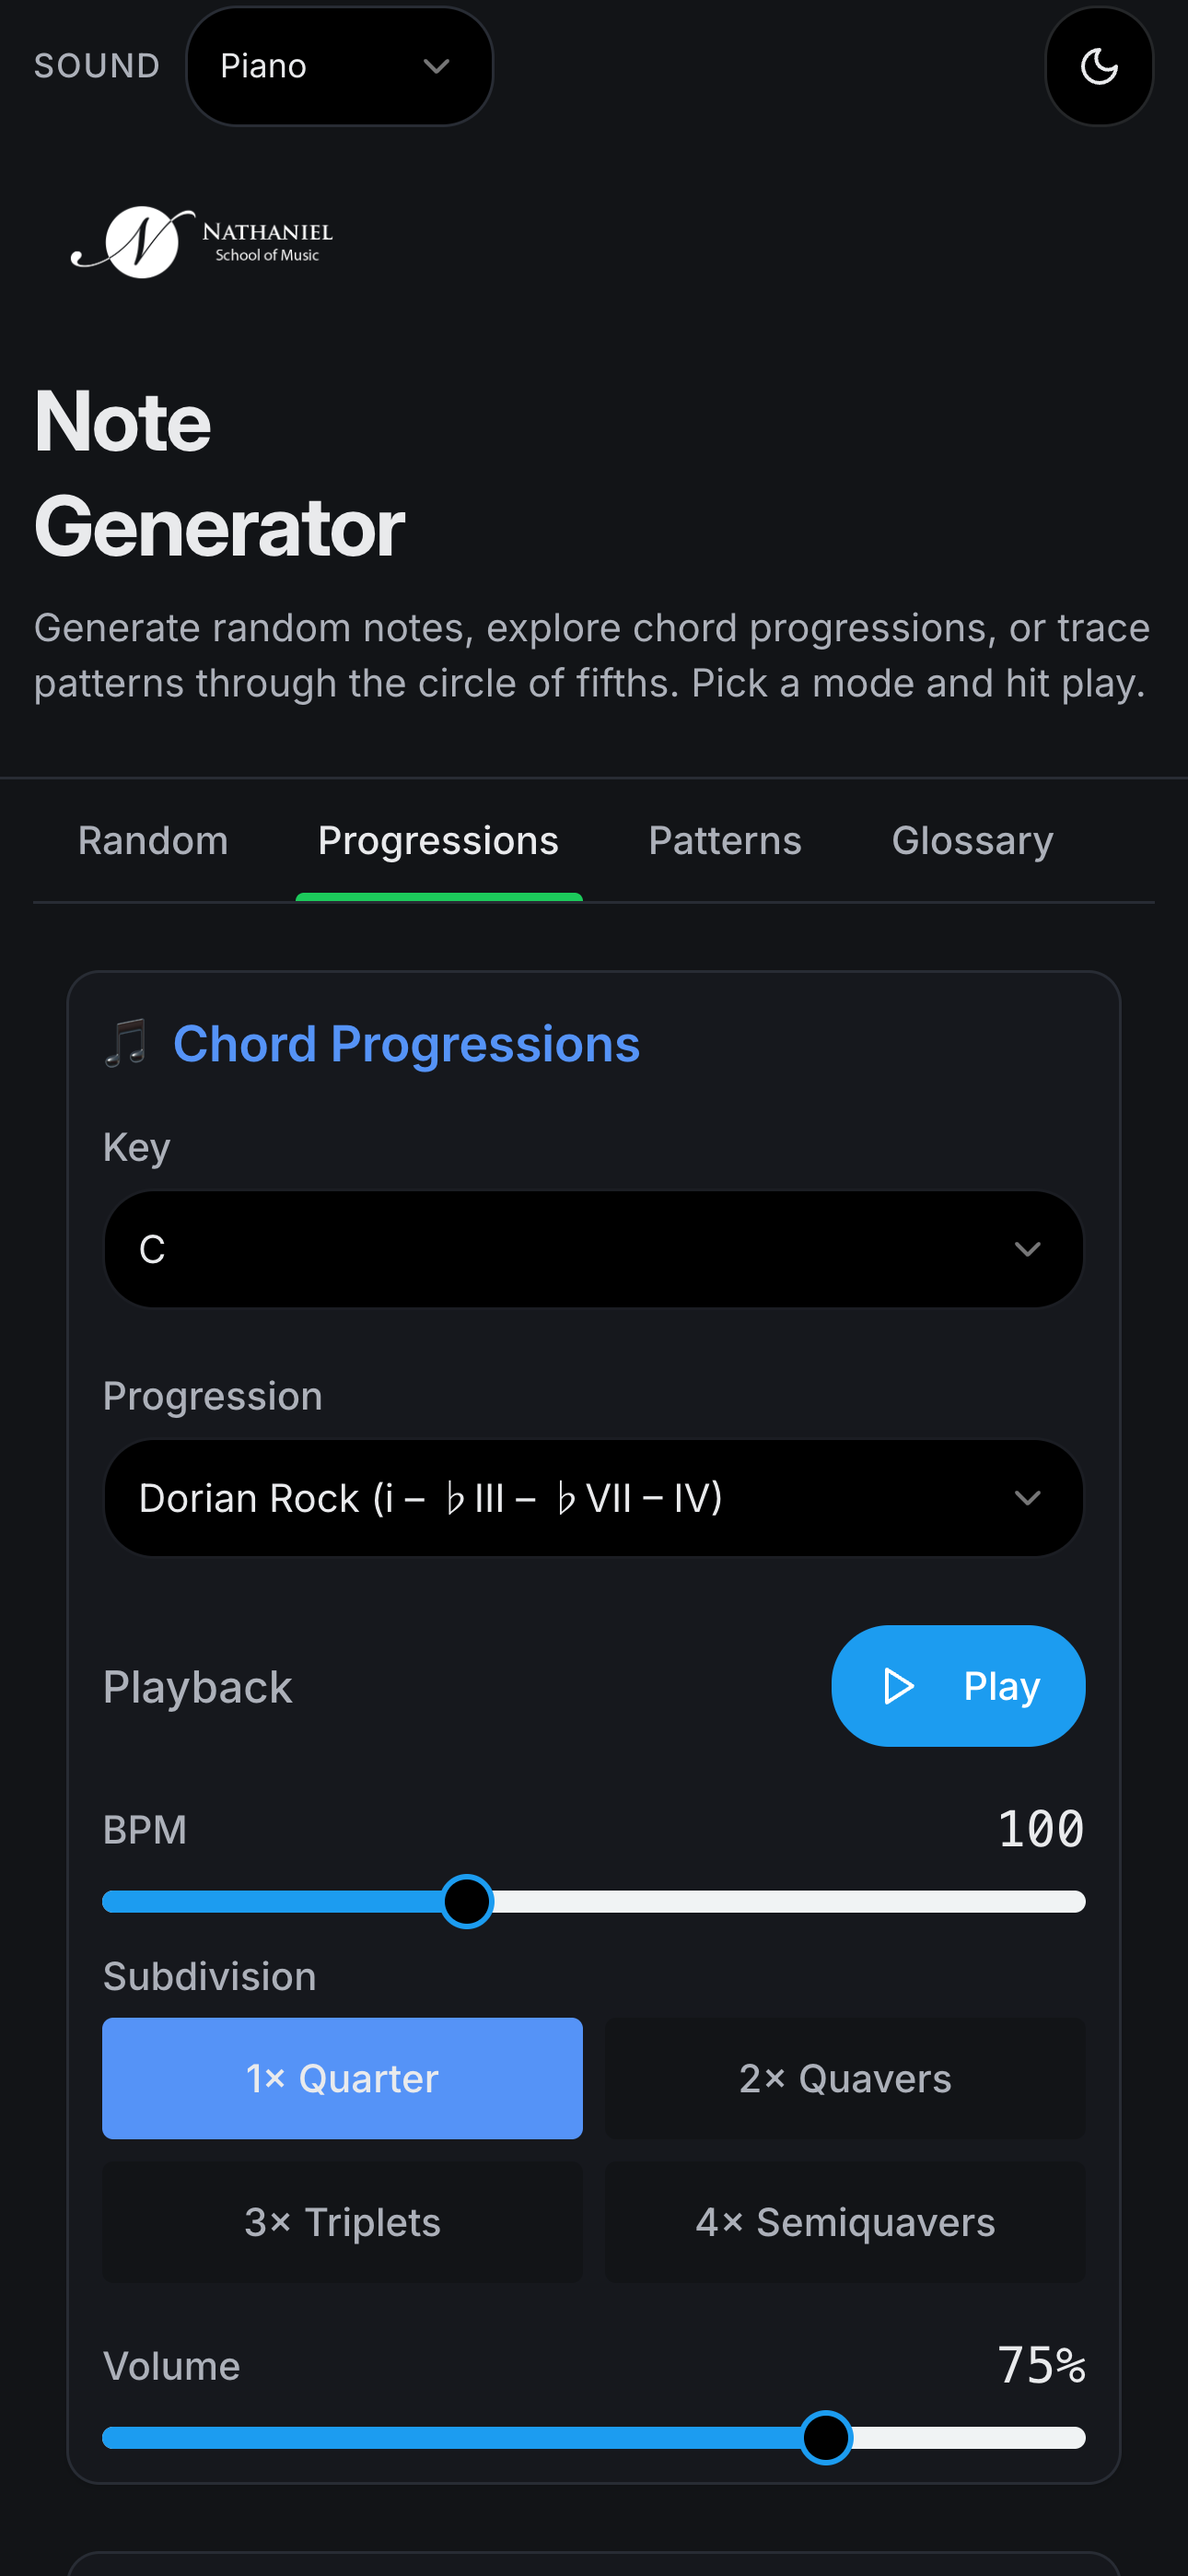Open the Progression dropdown showing Dorian Rock
This screenshot has width=1188, height=2576.
pos(593,1498)
